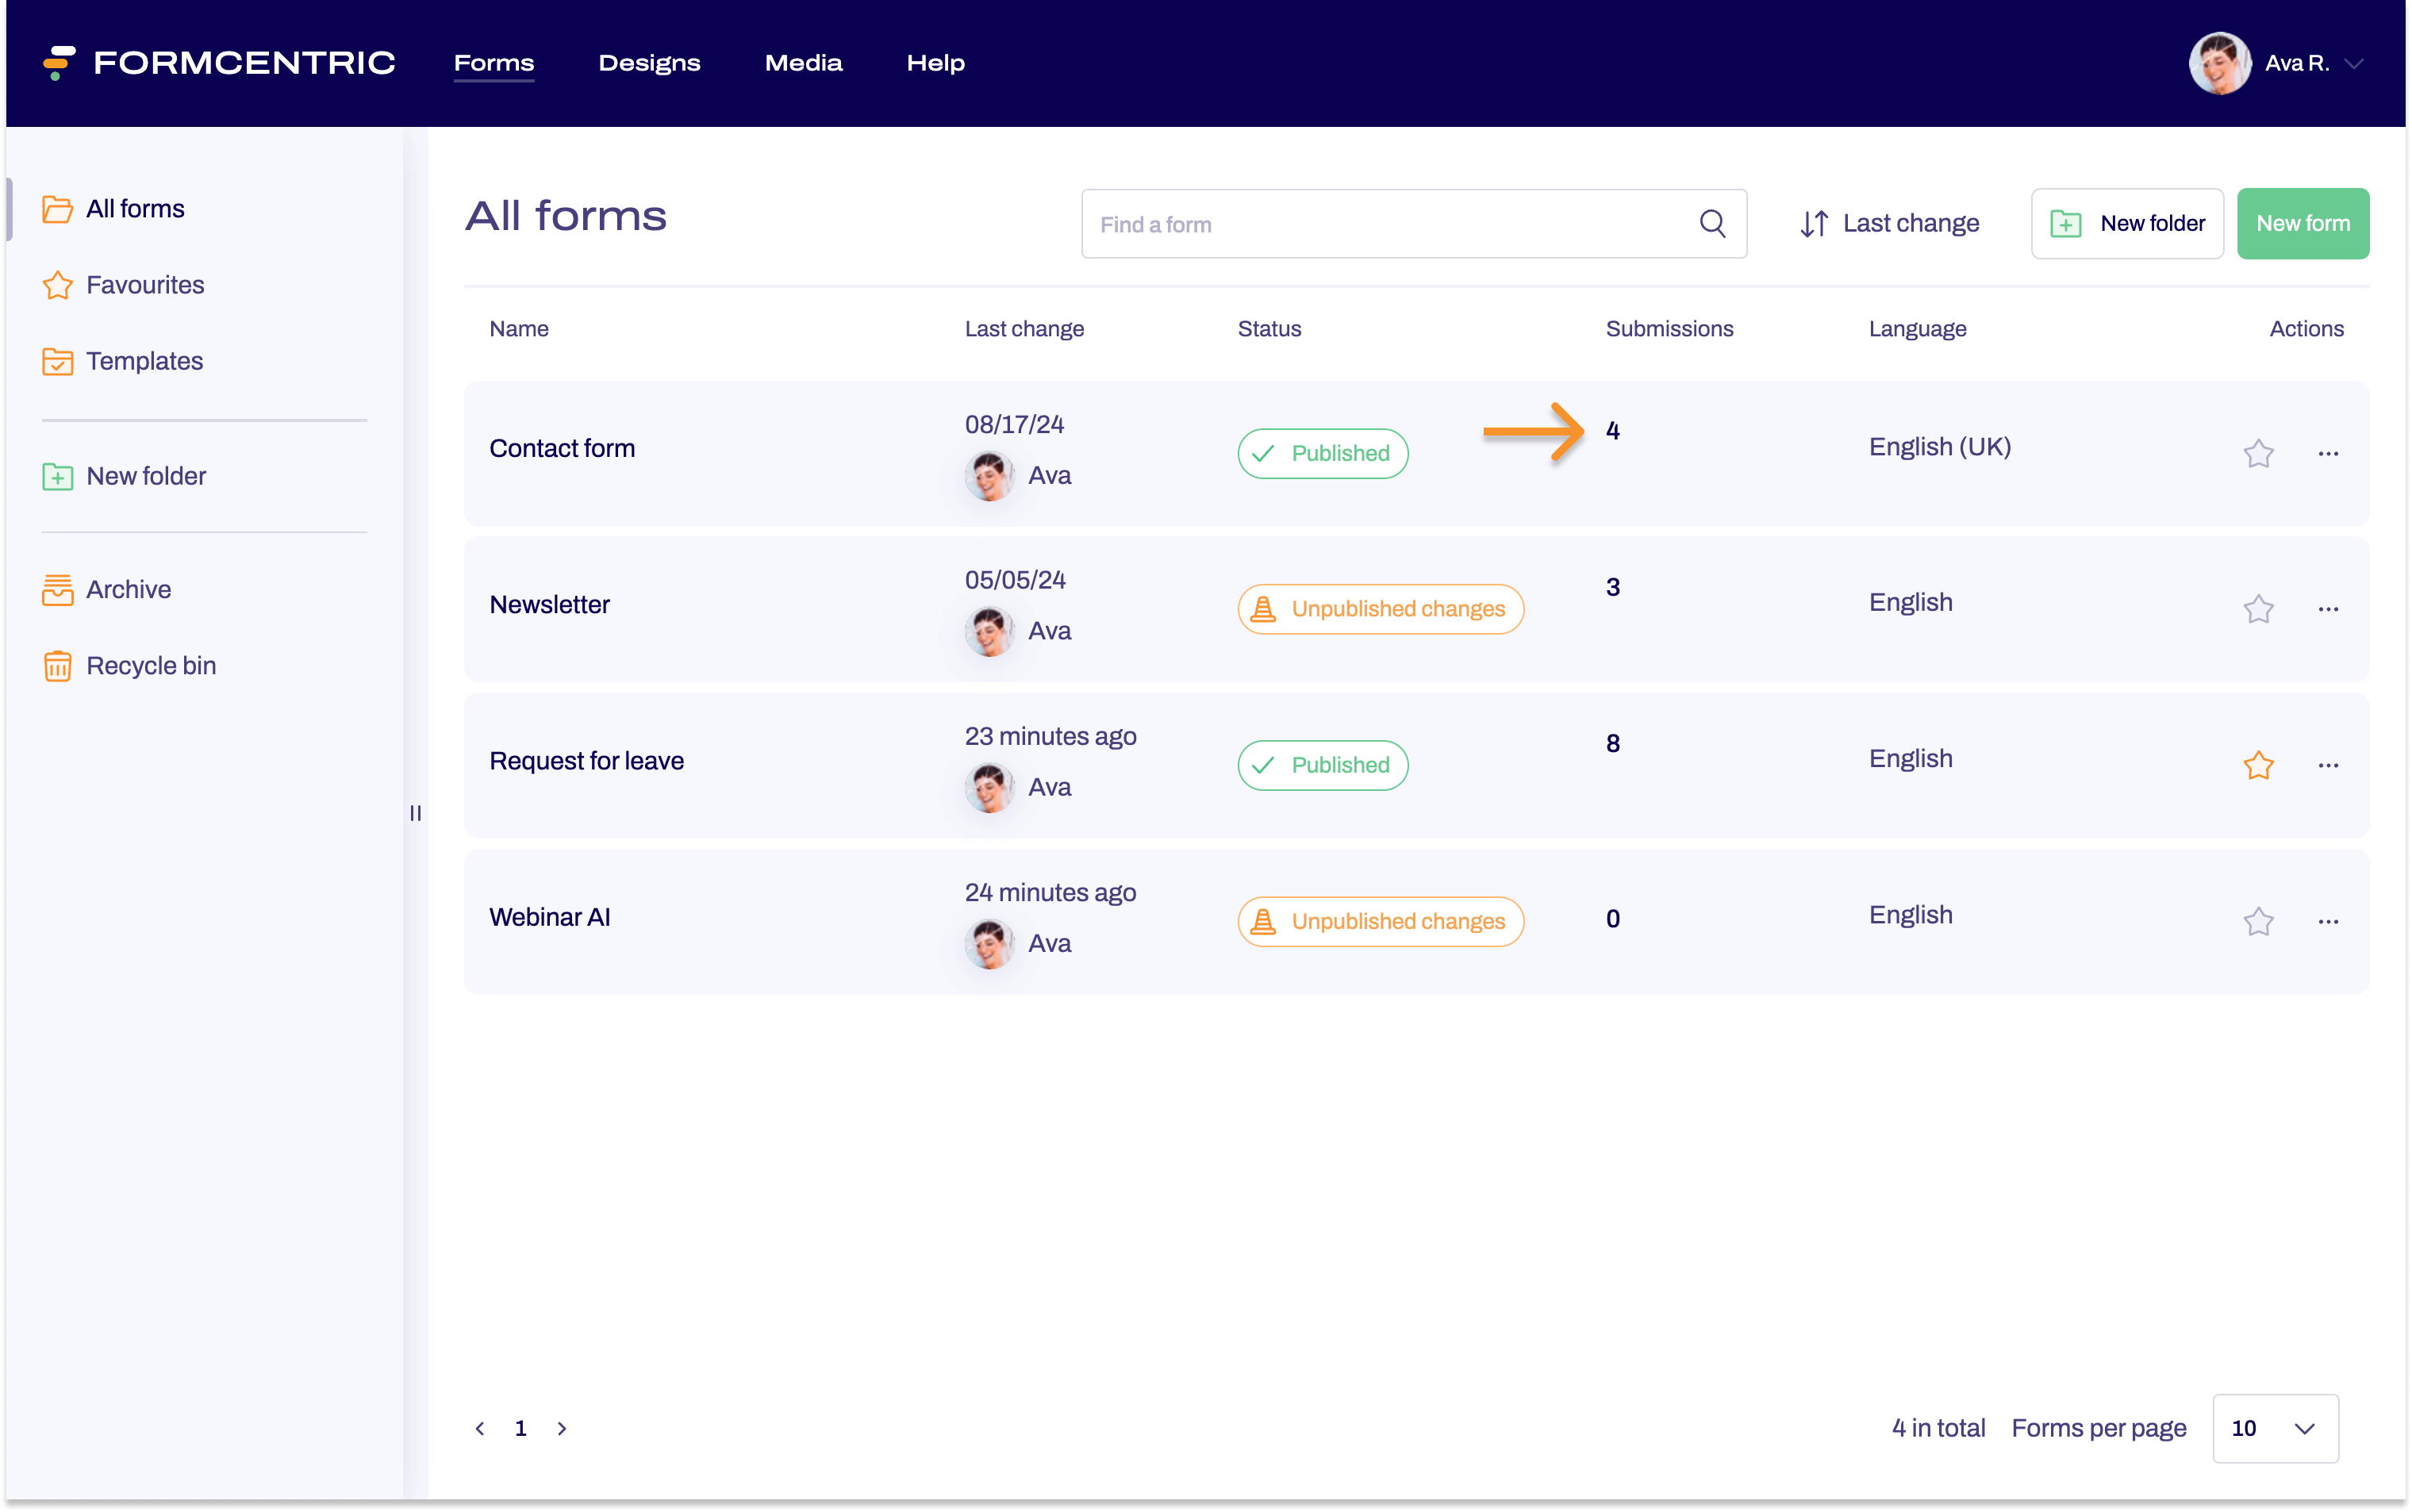Click the favourite star icon on Request for leave
2412x1512 pixels.
(x=2259, y=763)
